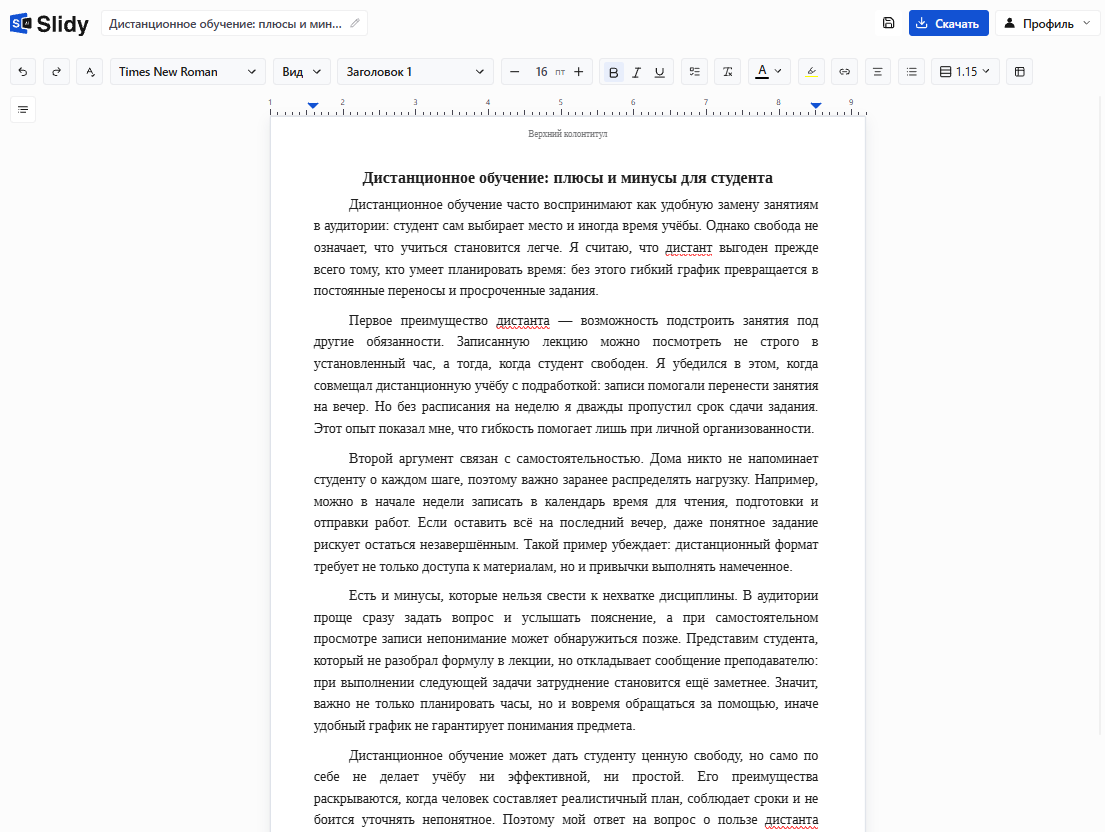Click the words "Второй аргумент" in the text
Image resolution: width=1105 pixels, height=832 pixels.
coord(400,459)
